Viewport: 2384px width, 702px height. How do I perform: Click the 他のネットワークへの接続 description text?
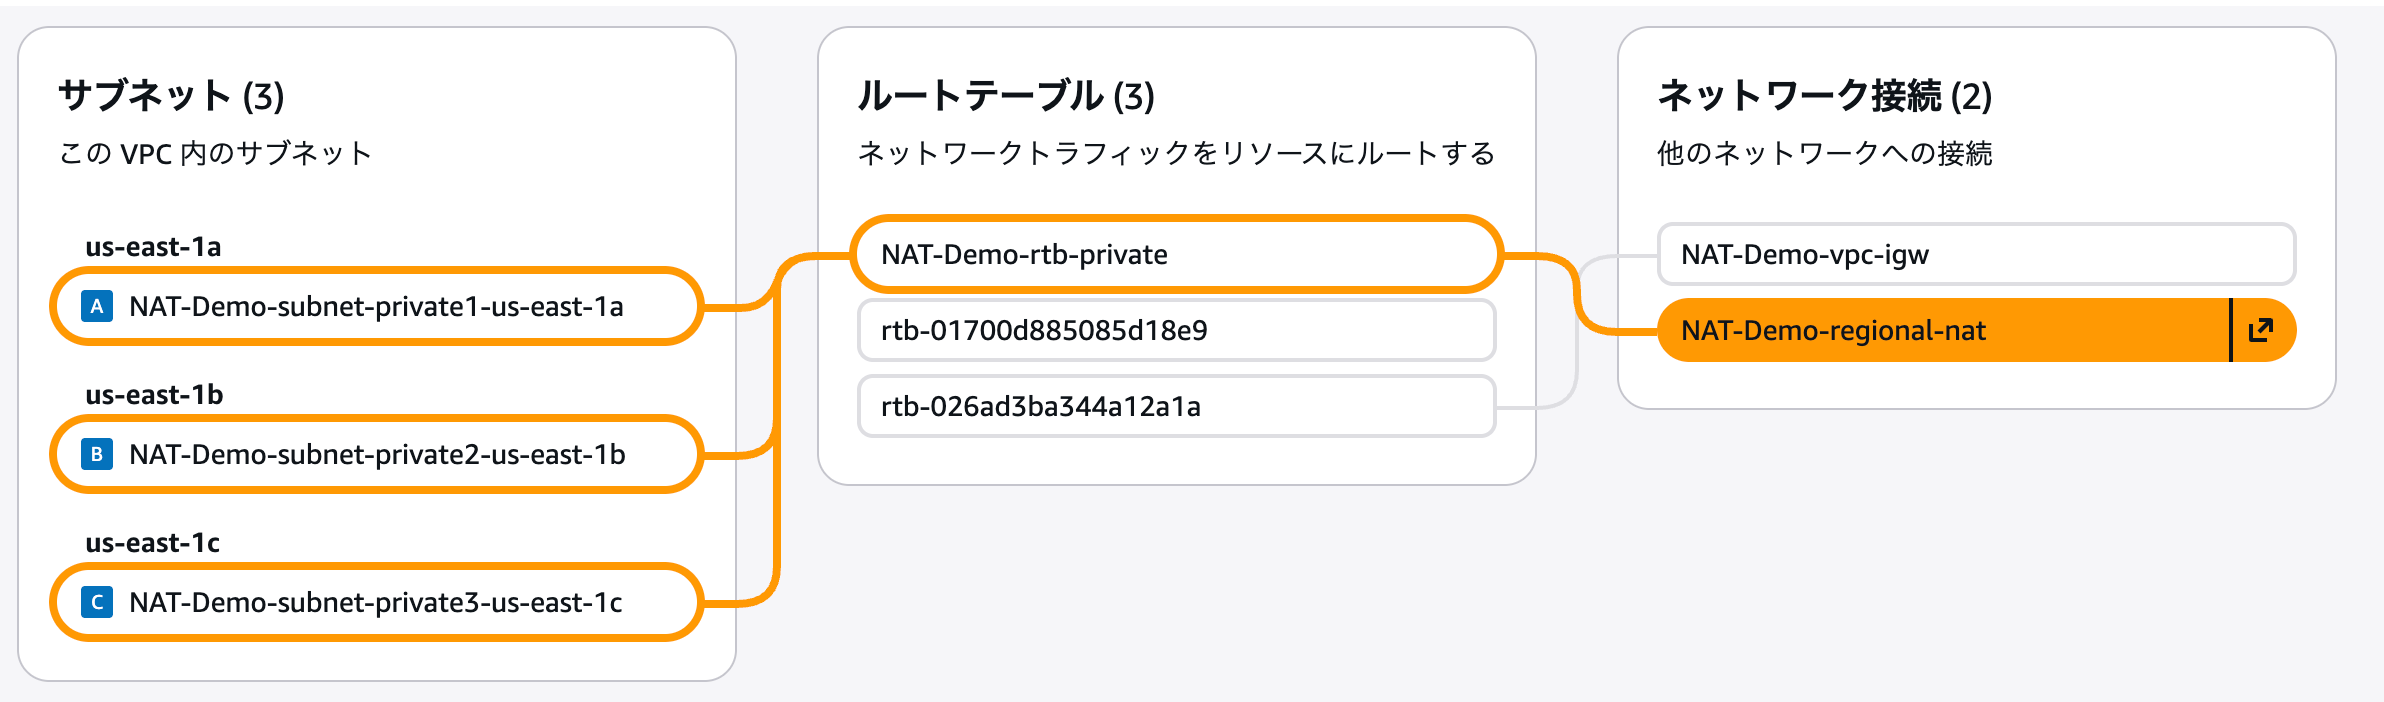pyautogui.click(x=1824, y=153)
